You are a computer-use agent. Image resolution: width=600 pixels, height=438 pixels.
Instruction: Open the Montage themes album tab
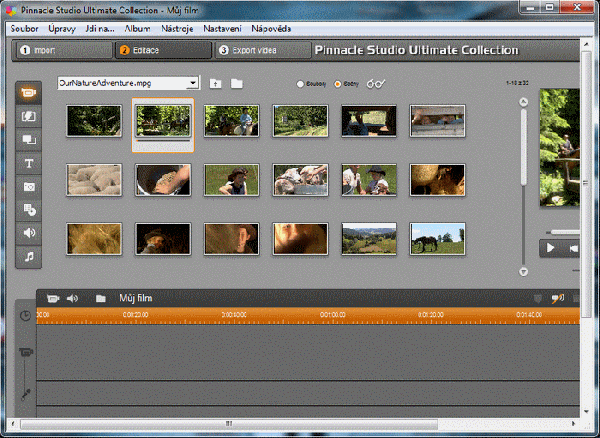(29, 140)
